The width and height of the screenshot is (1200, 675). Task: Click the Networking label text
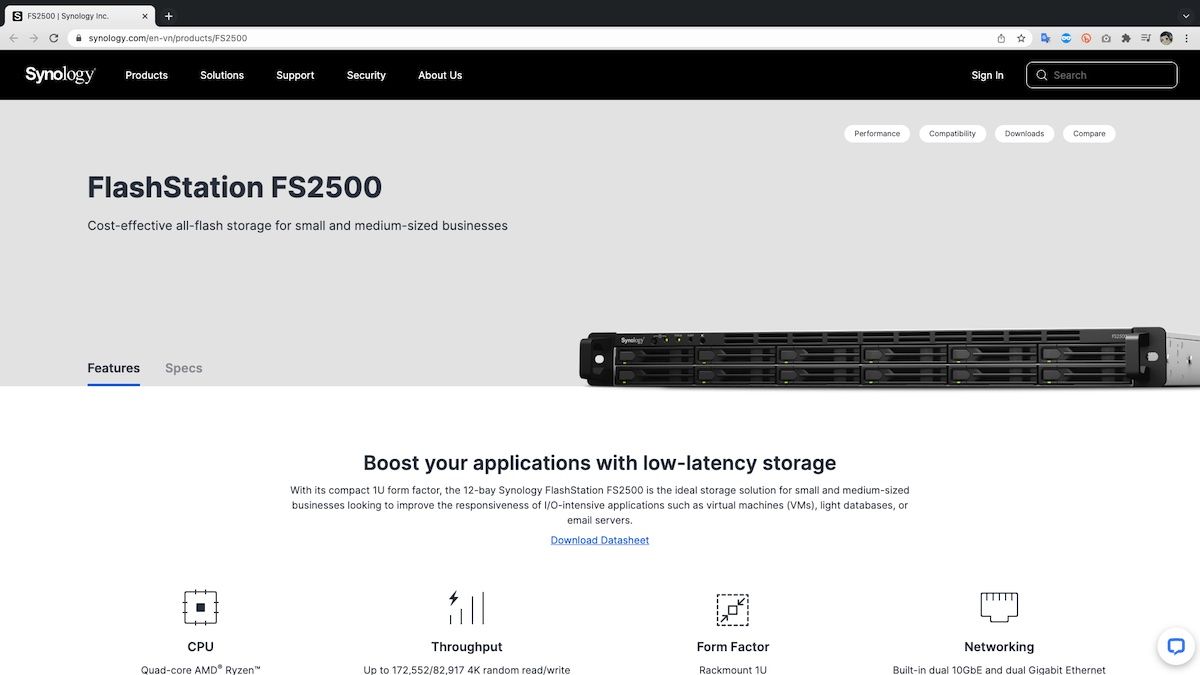click(999, 647)
